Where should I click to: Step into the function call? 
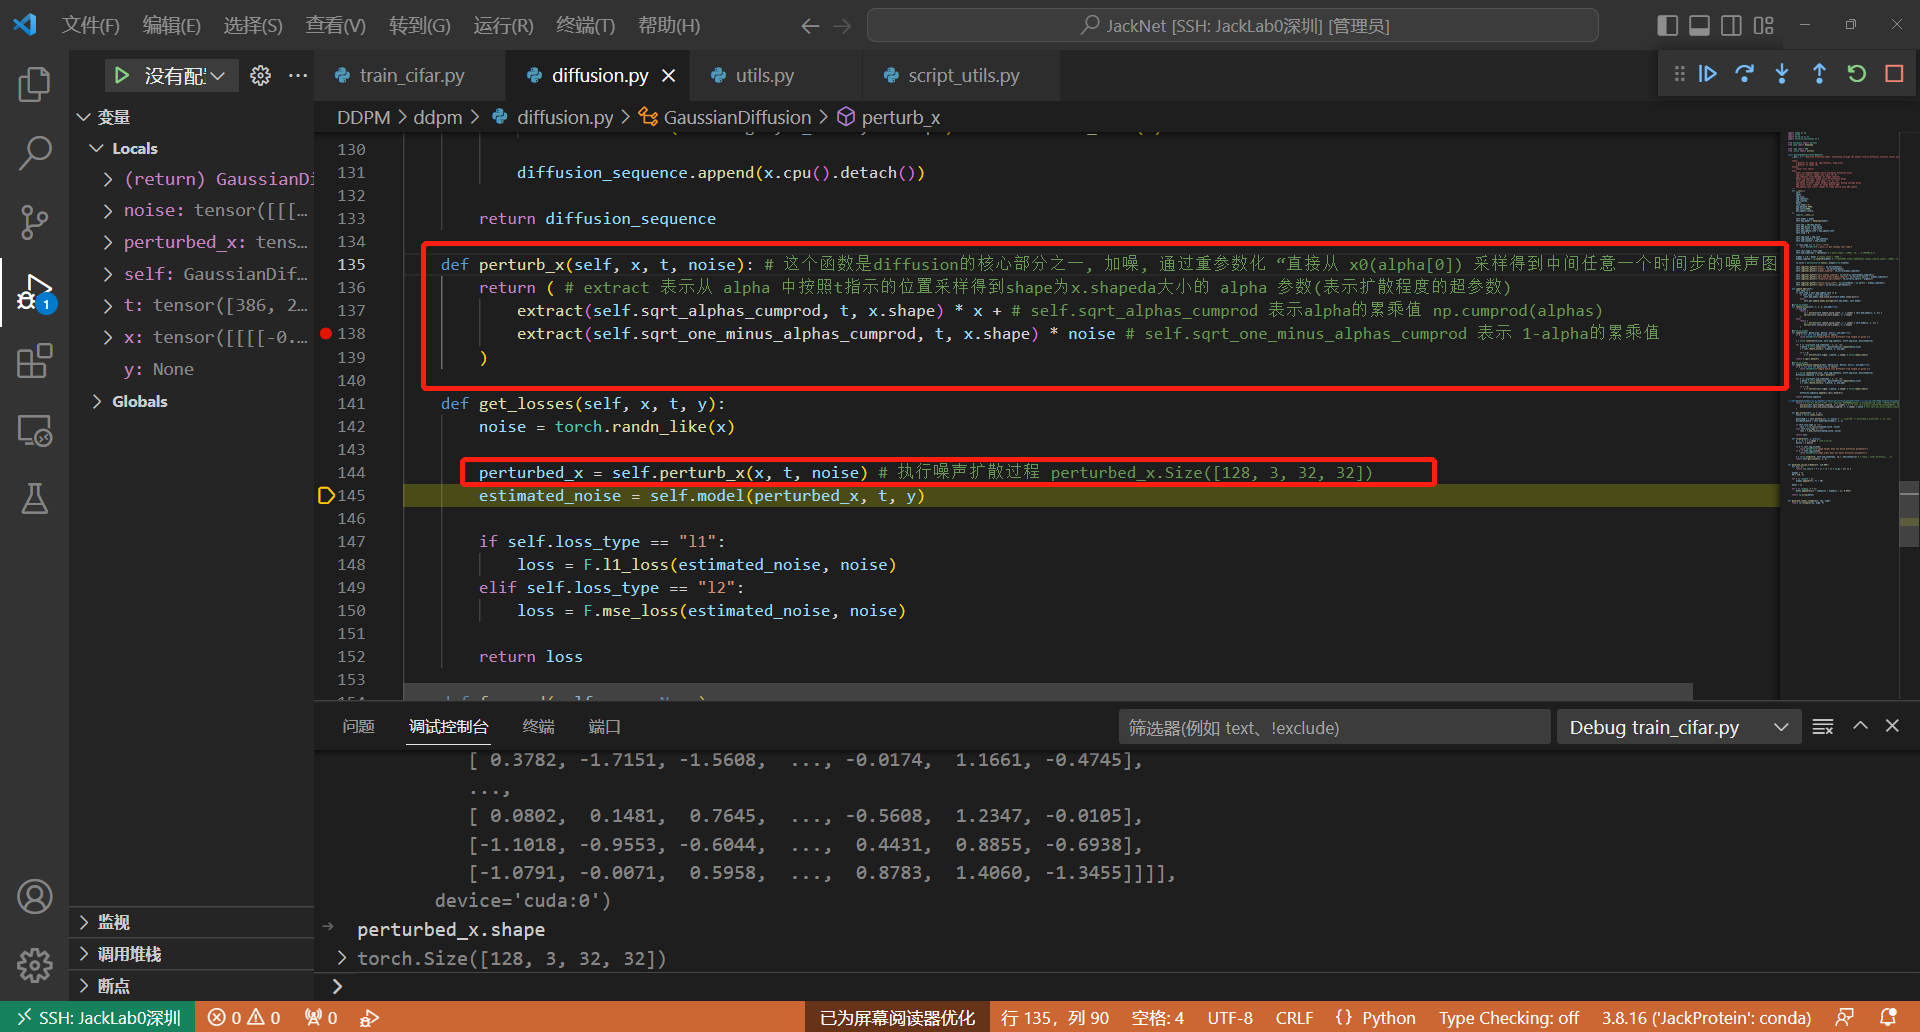(x=1782, y=74)
